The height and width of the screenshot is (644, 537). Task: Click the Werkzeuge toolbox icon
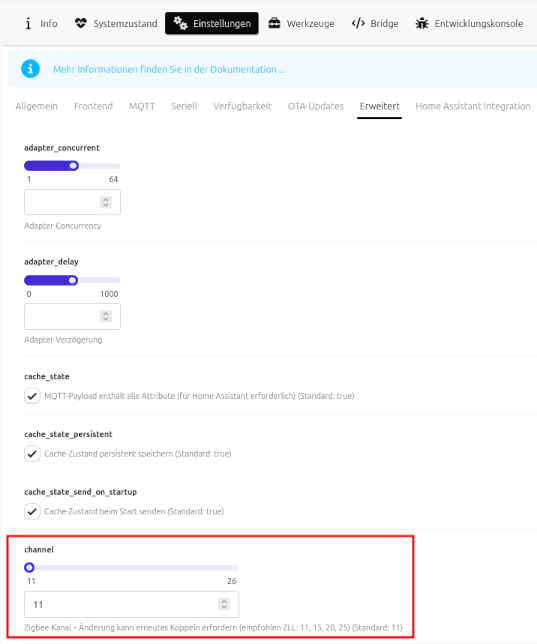274,23
